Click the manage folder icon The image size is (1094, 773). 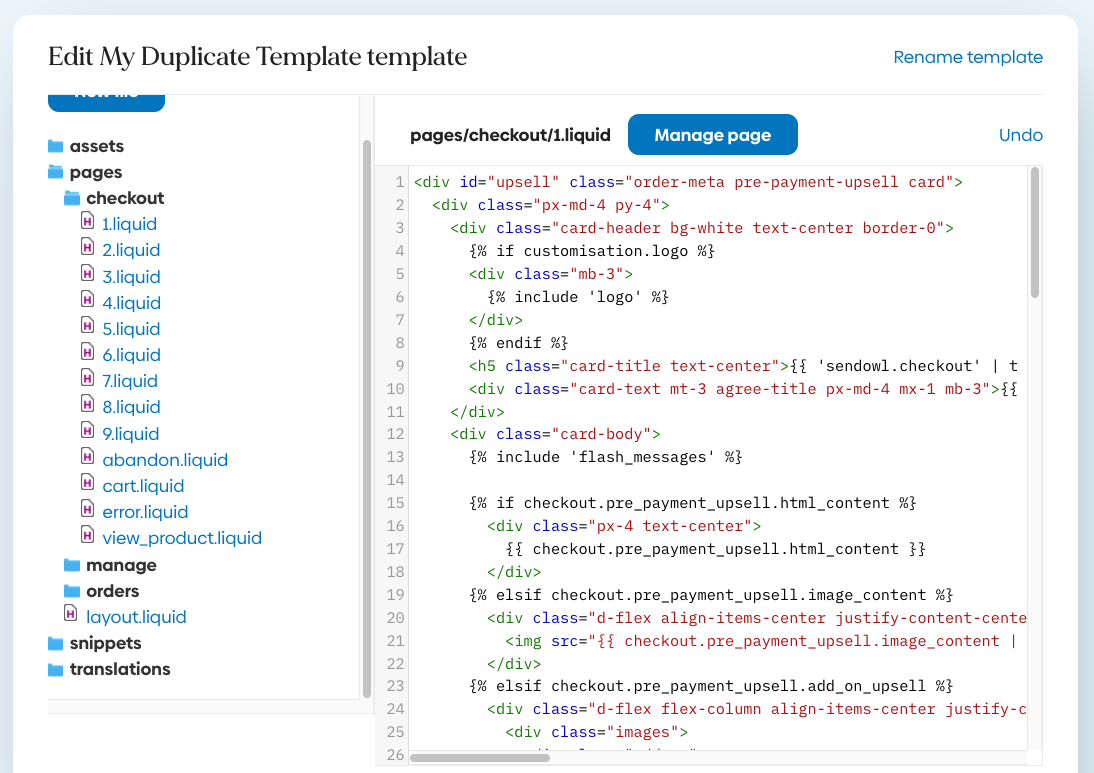[72, 565]
